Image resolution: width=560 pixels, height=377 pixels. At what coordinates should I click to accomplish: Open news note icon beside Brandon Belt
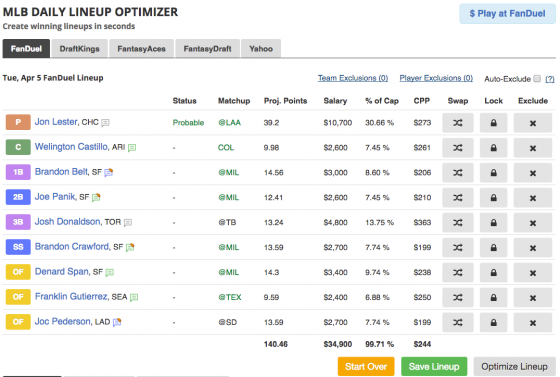click(109, 172)
